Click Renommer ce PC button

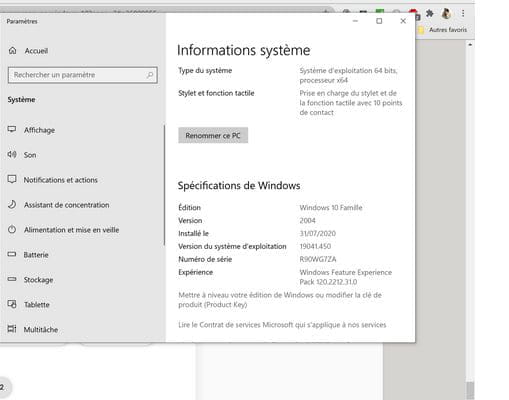pyautogui.click(x=213, y=135)
